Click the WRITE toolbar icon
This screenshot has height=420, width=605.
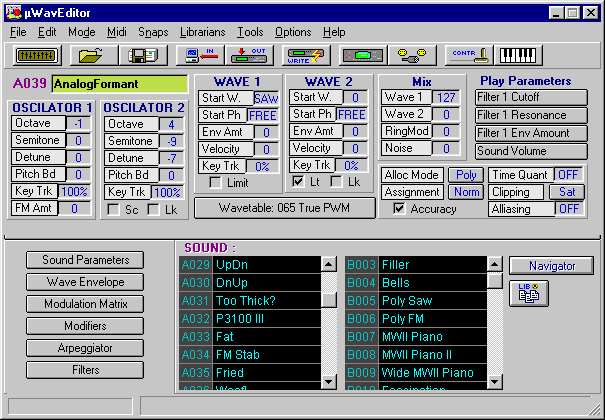(x=305, y=55)
